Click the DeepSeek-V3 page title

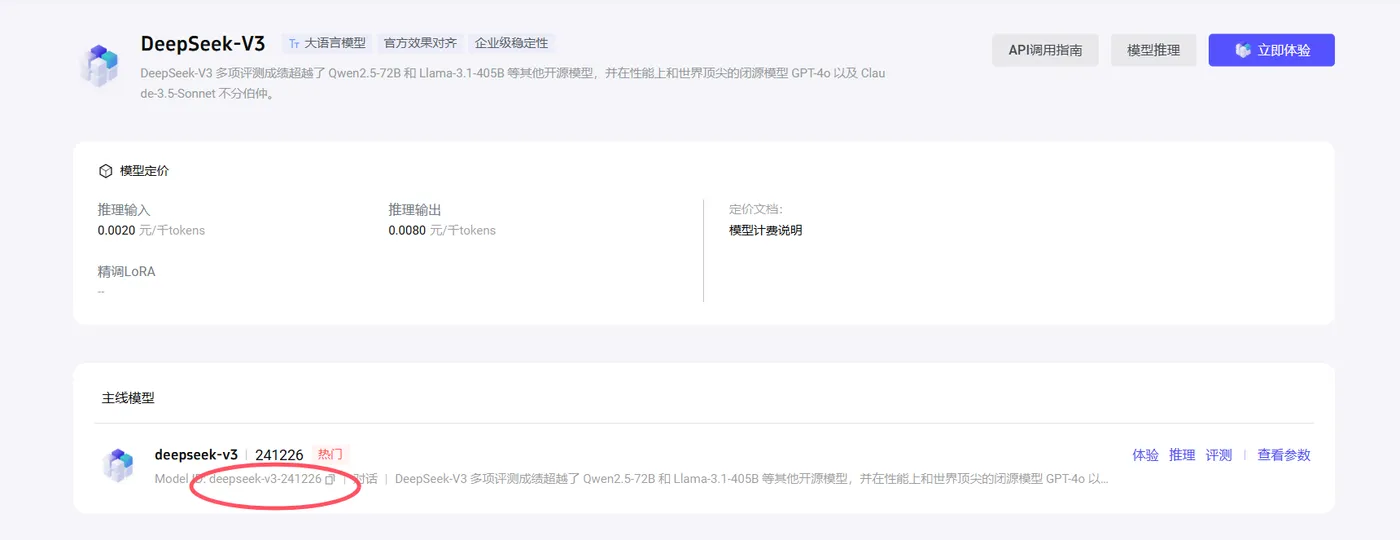(203, 44)
